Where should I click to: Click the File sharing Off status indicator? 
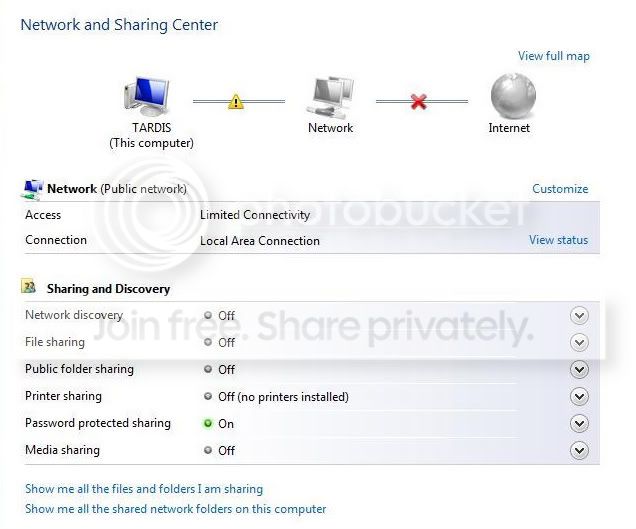208,342
